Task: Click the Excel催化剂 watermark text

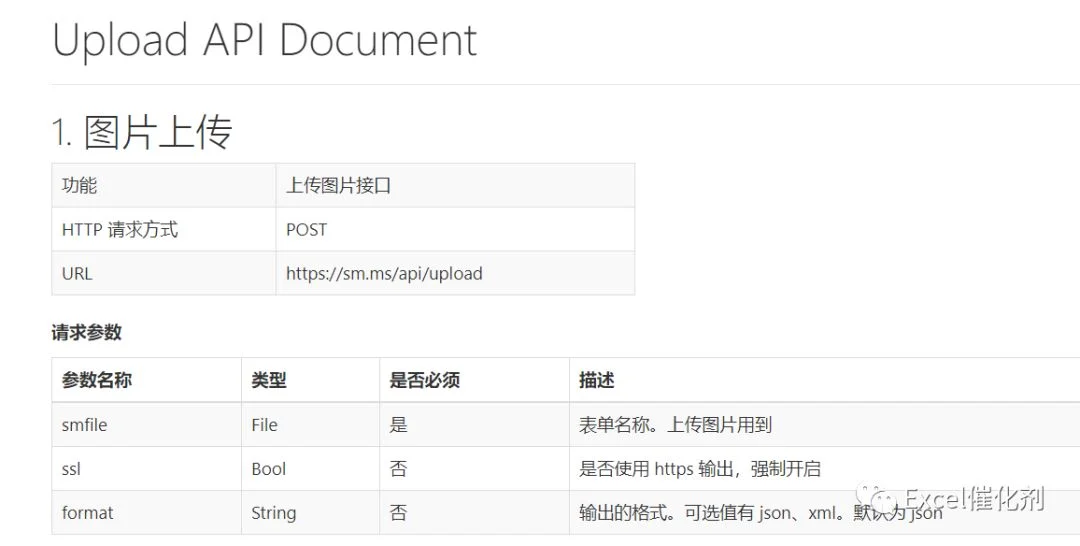Action: click(974, 499)
